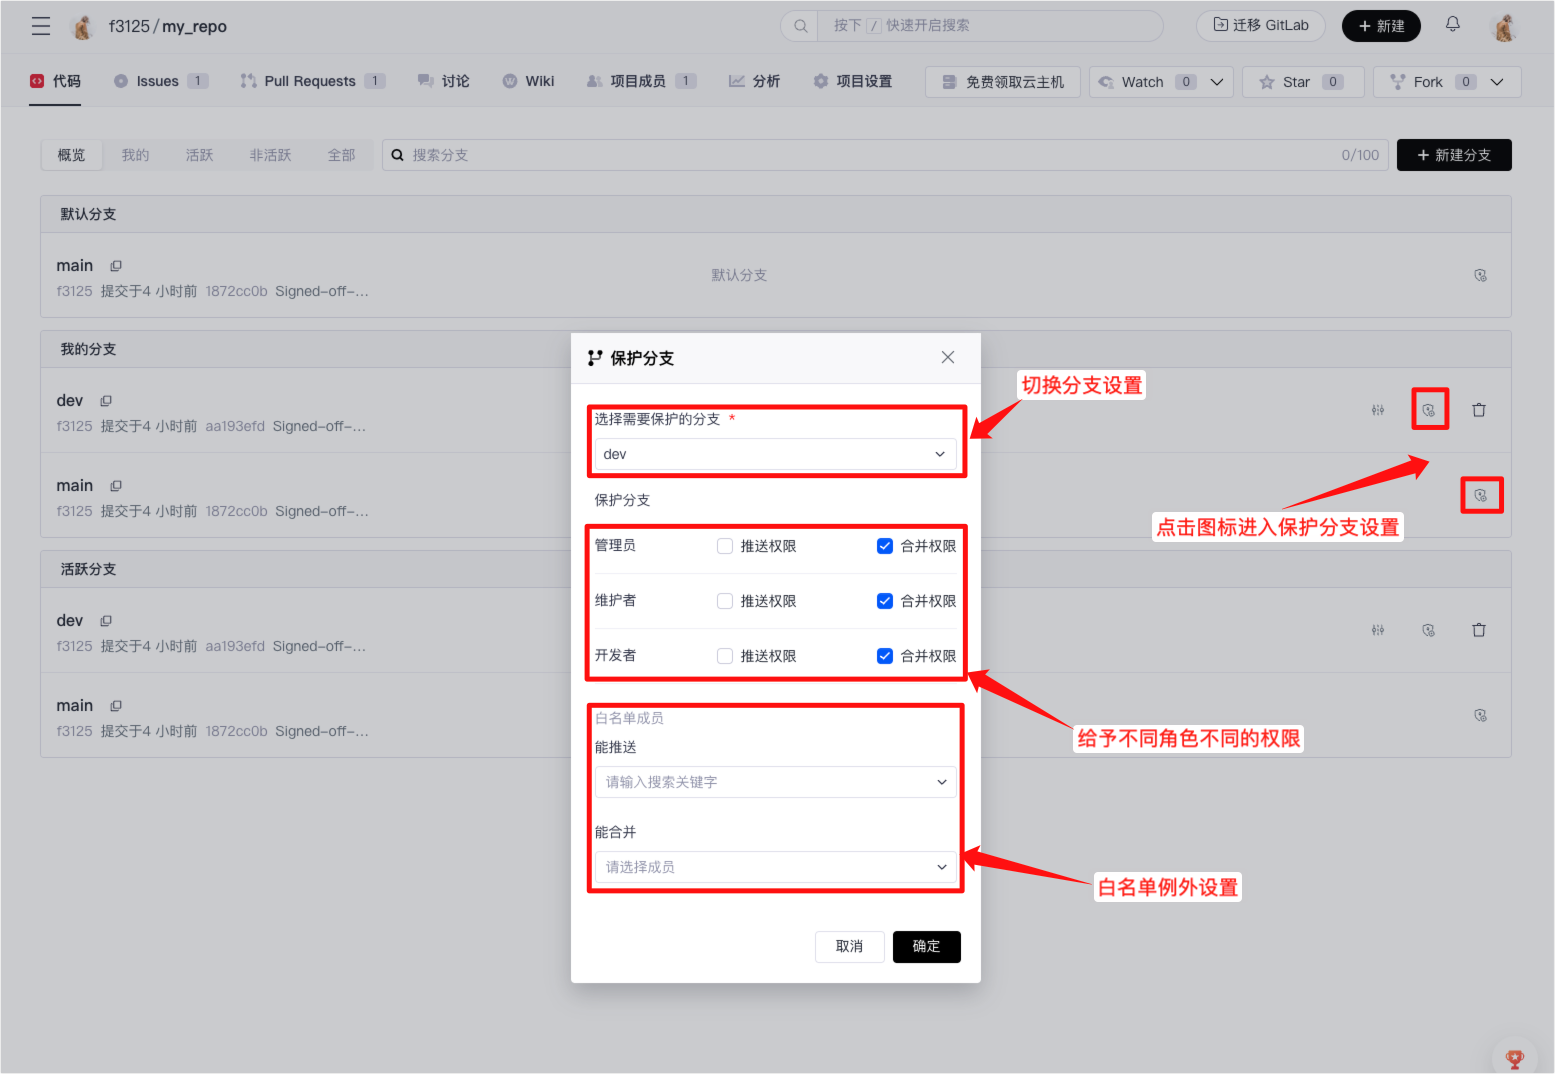Image resolution: width=1555 pixels, height=1074 pixels.
Task: Select the 活跃 branch filter tab
Action: 199,155
